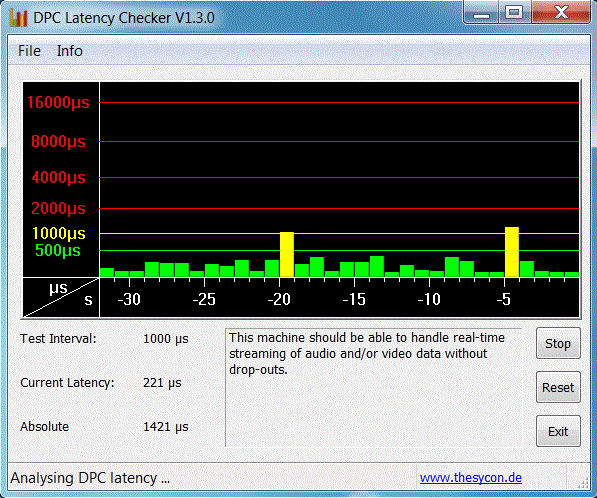Click the -30 time axis label
The height and width of the screenshot is (498, 597).
[x=129, y=299]
